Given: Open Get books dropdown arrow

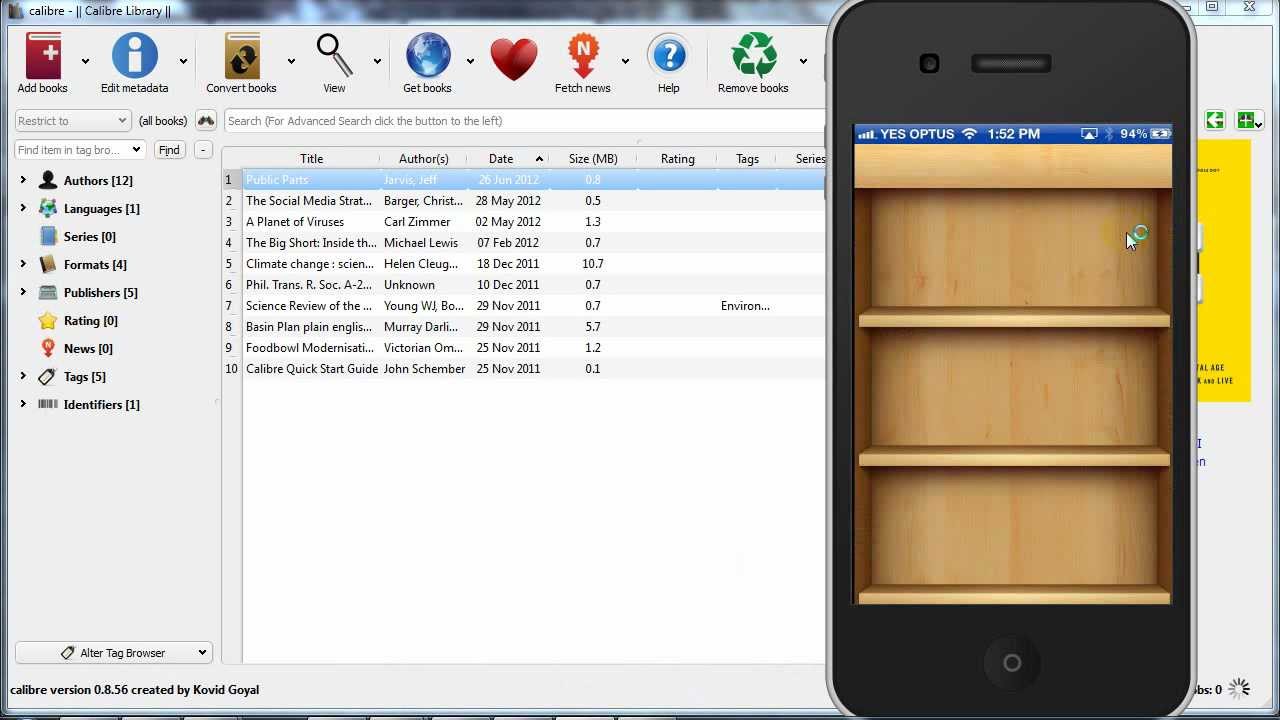Looking at the screenshot, I should tap(470, 61).
